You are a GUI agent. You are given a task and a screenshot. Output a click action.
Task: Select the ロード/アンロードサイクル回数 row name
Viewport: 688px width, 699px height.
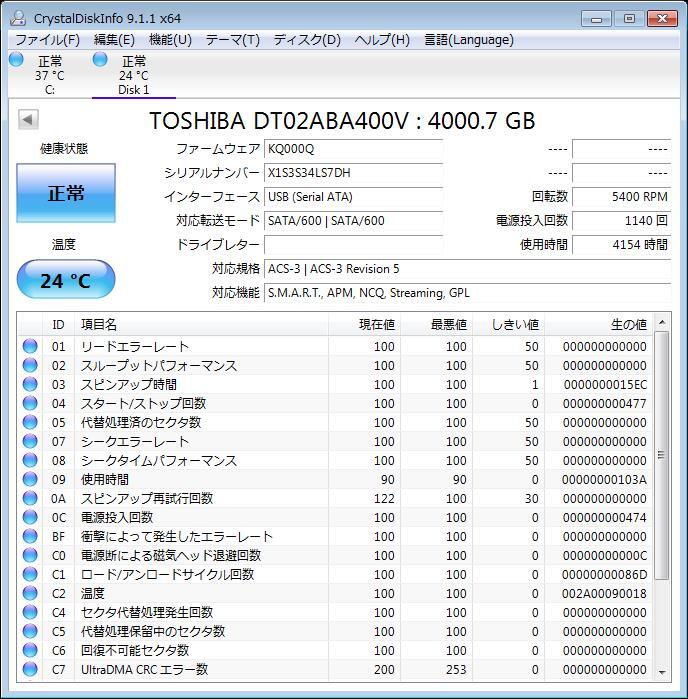pyautogui.click(x=167, y=574)
